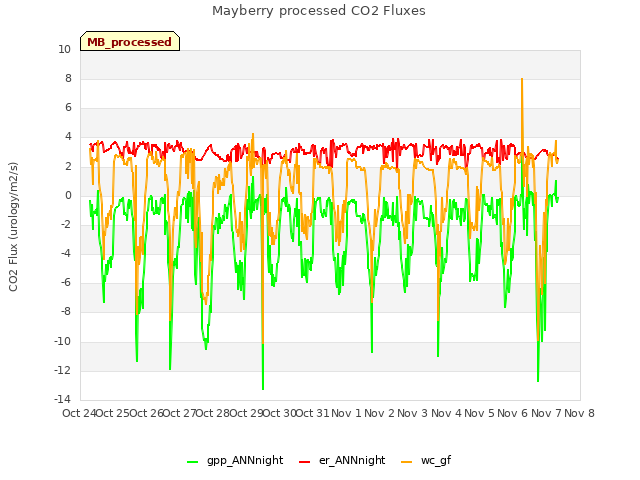This screenshot has width=640, height=480.
Task: Click the 'Oct 24' x-axis label
Action: pos(79,413)
